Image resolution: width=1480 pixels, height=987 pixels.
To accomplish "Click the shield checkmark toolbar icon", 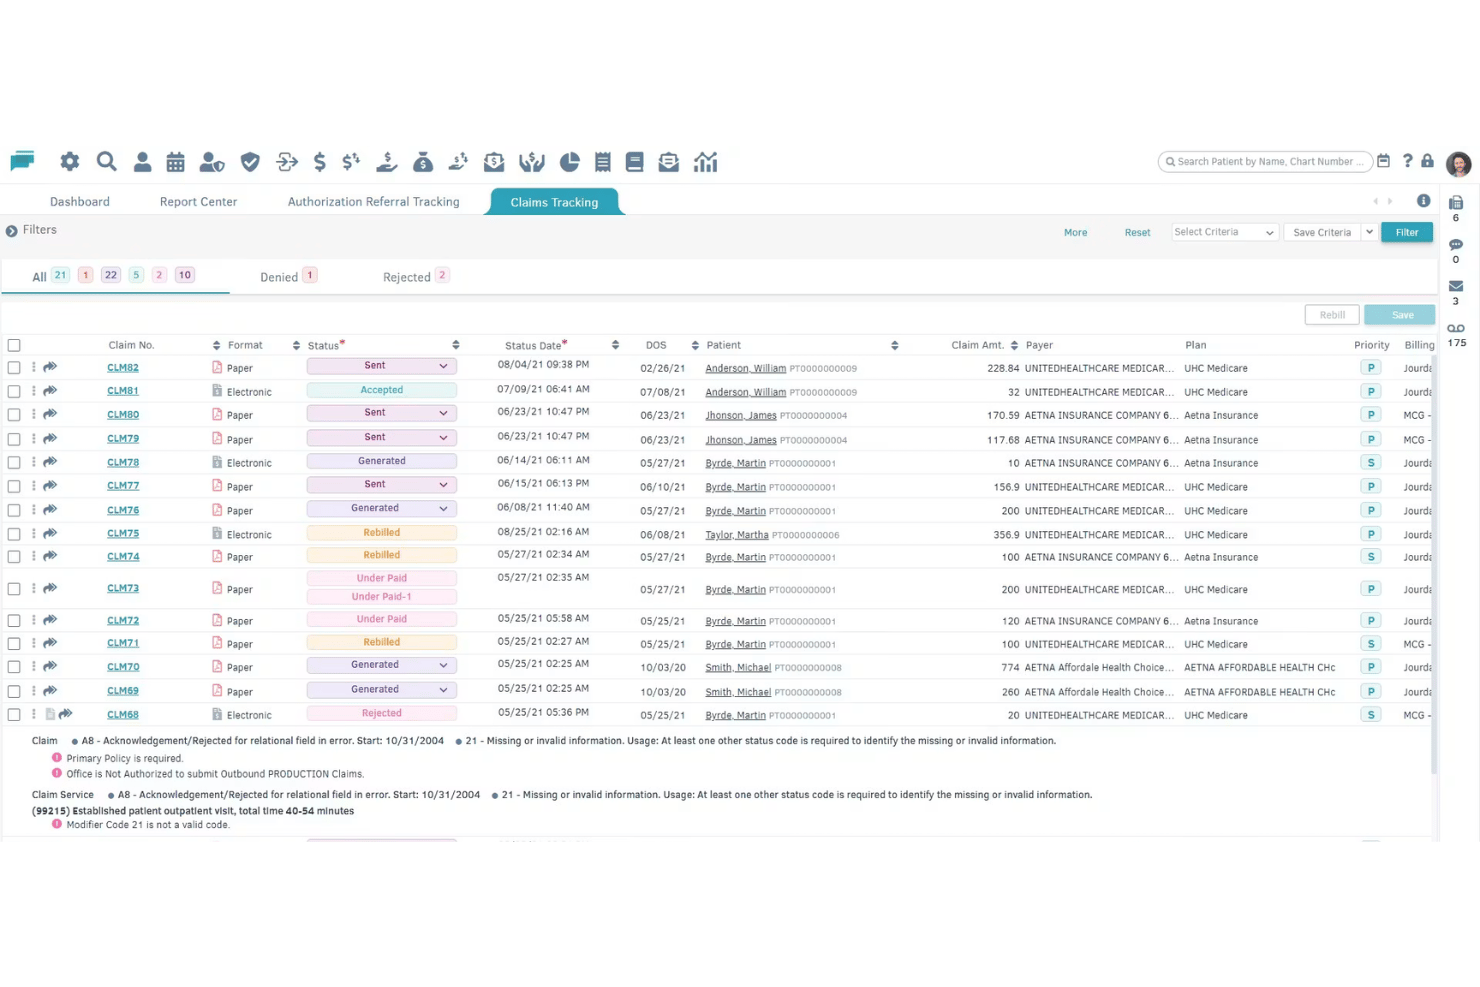I will pos(250,162).
